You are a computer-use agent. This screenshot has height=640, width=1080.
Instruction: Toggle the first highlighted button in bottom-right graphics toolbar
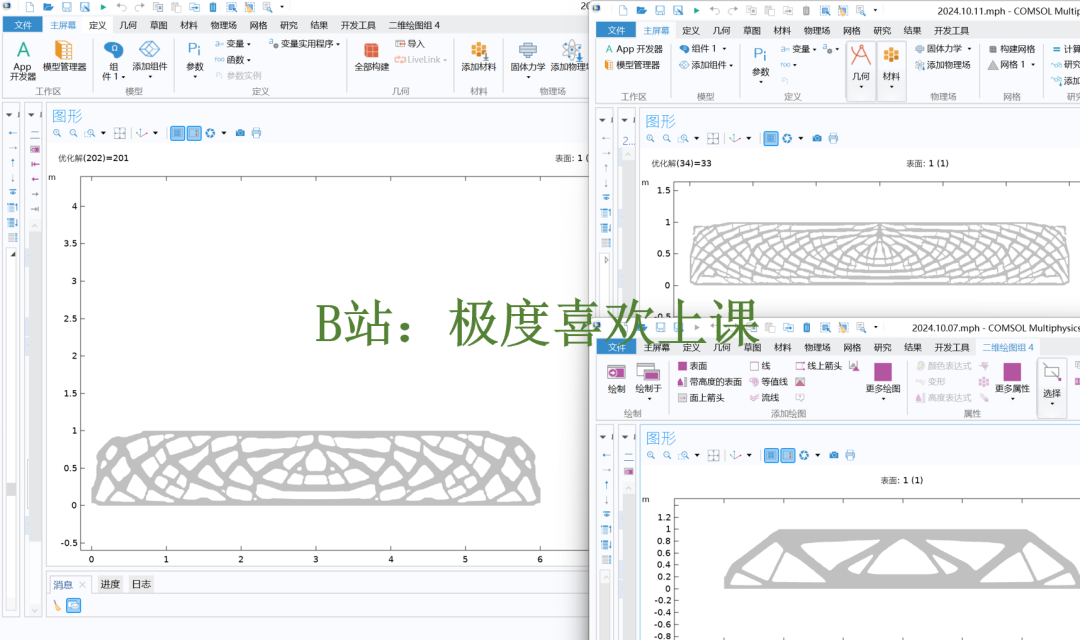[x=771, y=455]
